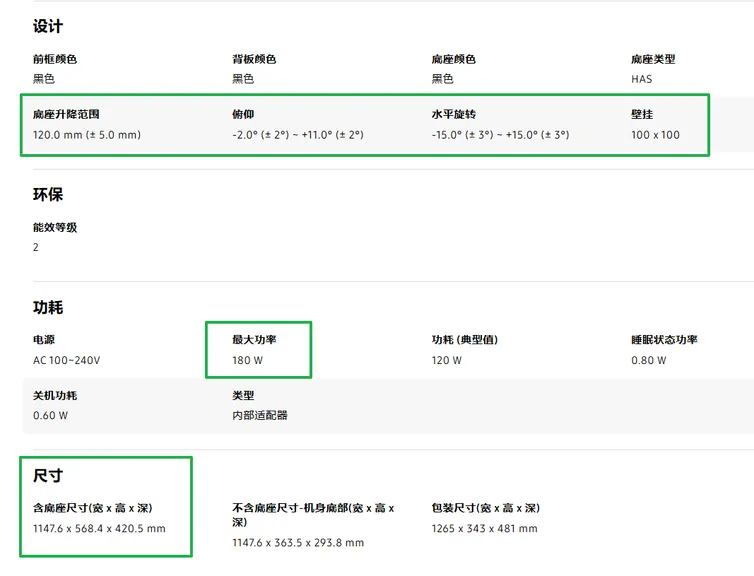Click the 背板颜色 label
This screenshot has width=754, height=576.
(254, 59)
